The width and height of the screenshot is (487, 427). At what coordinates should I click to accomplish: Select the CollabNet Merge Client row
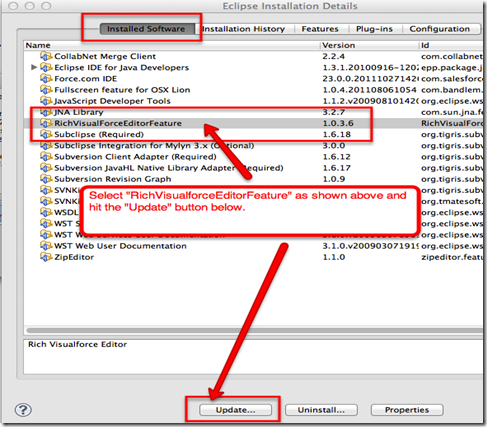coord(253,56)
